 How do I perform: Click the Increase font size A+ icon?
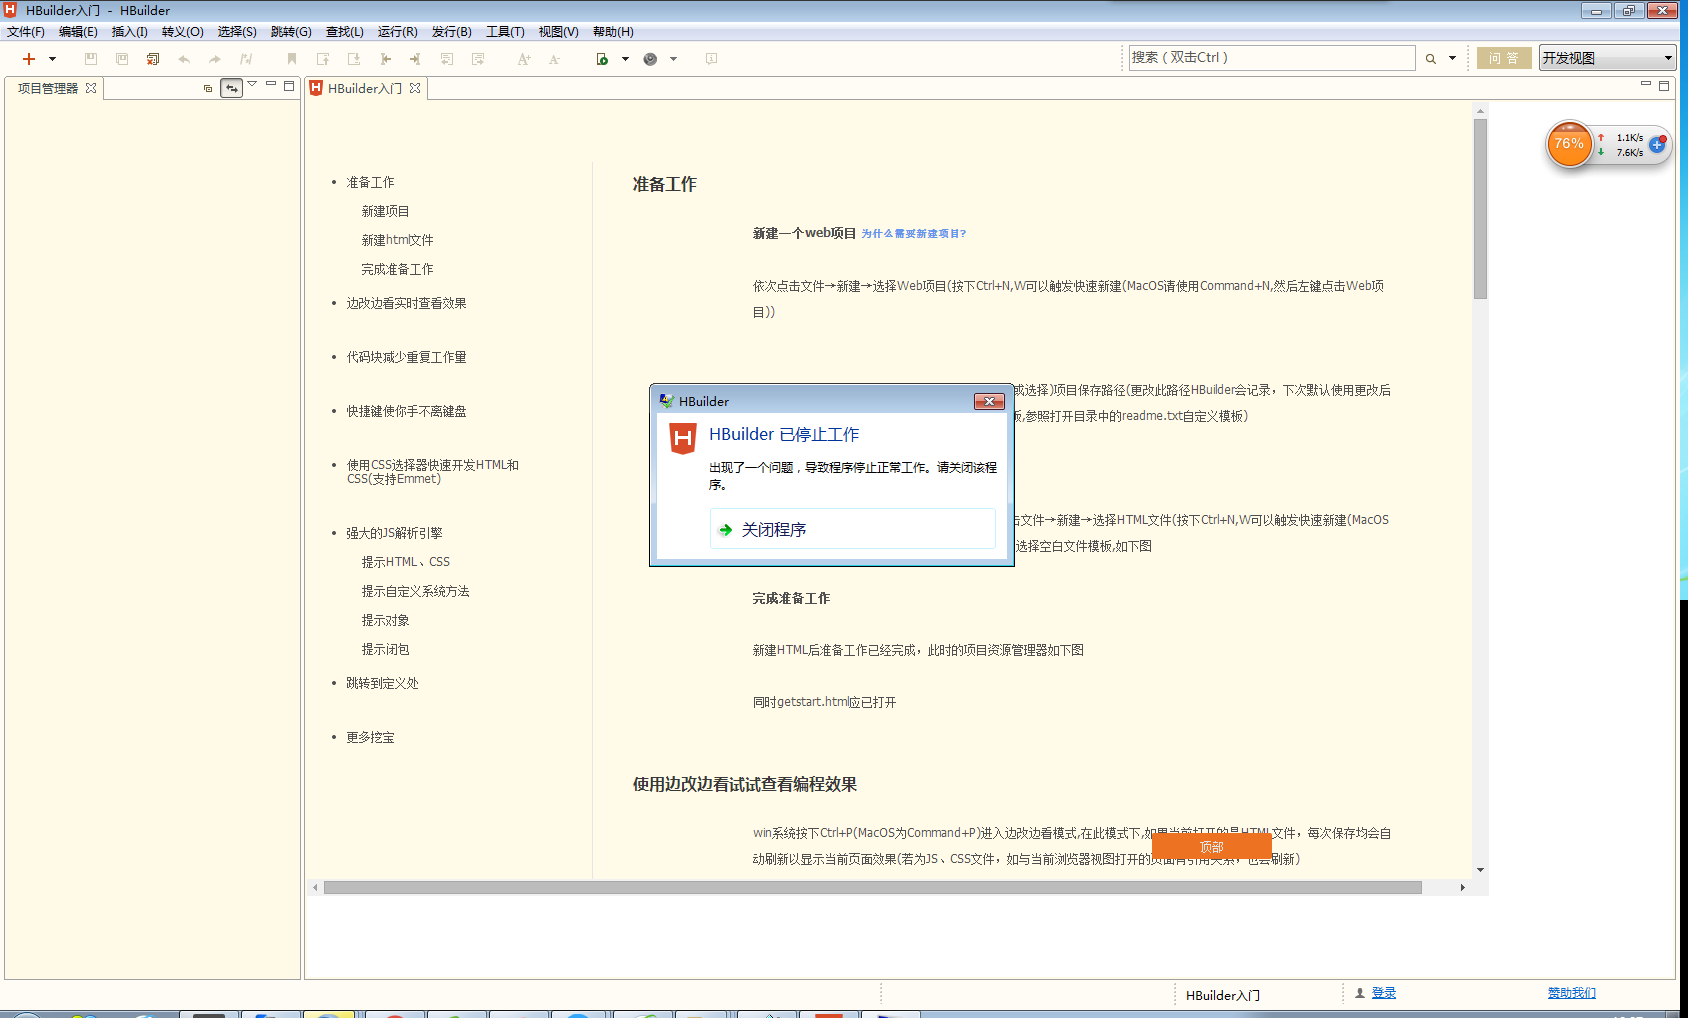tap(524, 59)
